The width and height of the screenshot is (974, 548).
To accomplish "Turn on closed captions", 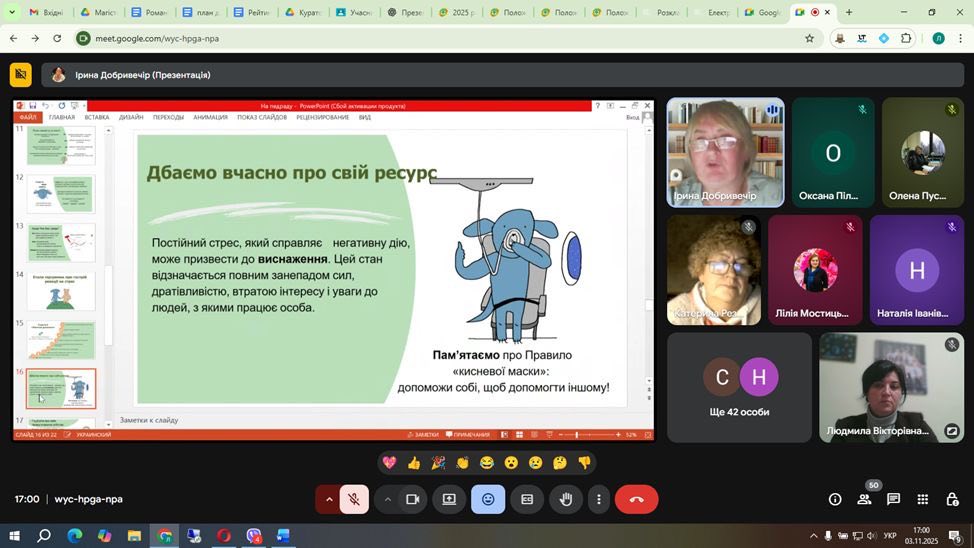I will coord(527,499).
